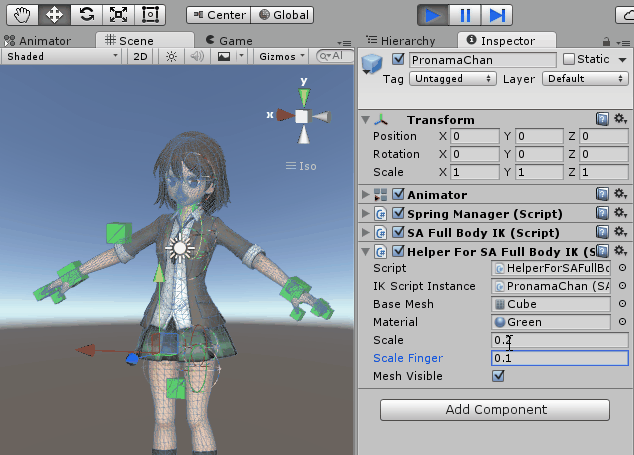Screen dimensions: 634x455
Task: Switch to the Game tab
Action: pyautogui.click(x=229, y=40)
